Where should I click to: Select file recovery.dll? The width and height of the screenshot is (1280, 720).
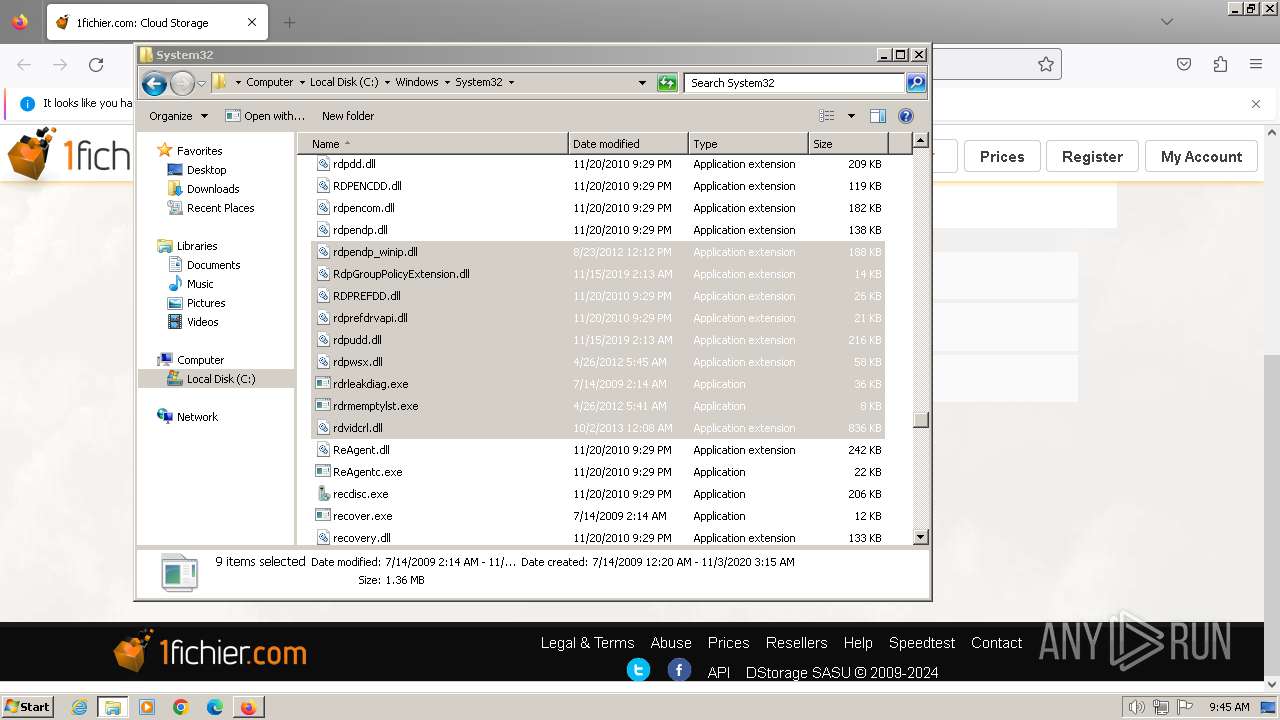coord(361,538)
